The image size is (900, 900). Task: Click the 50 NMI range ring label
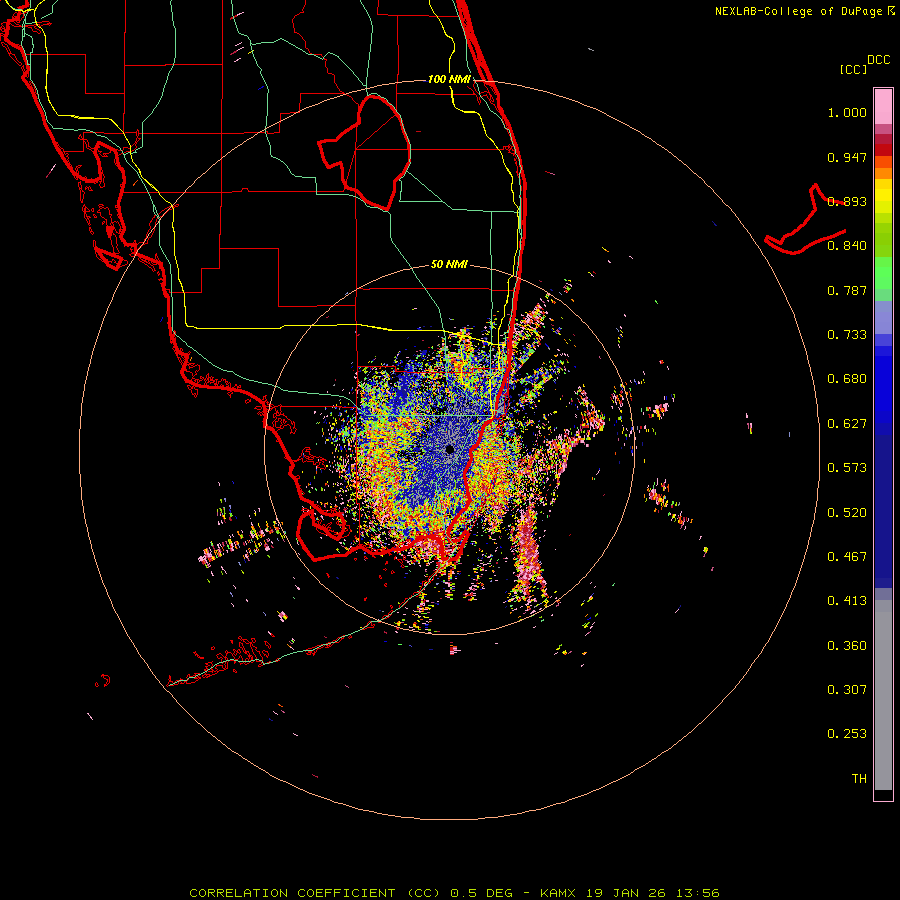pos(449,264)
